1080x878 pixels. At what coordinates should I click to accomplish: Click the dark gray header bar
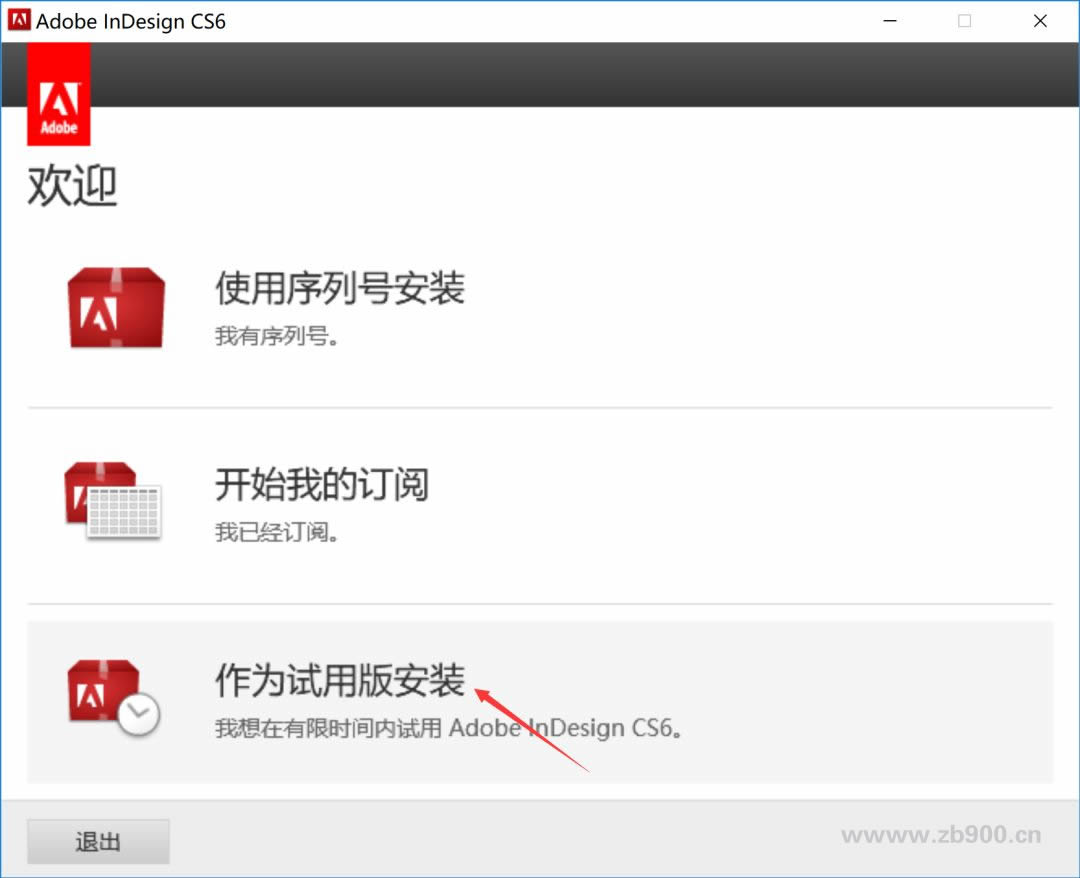click(580, 75)
